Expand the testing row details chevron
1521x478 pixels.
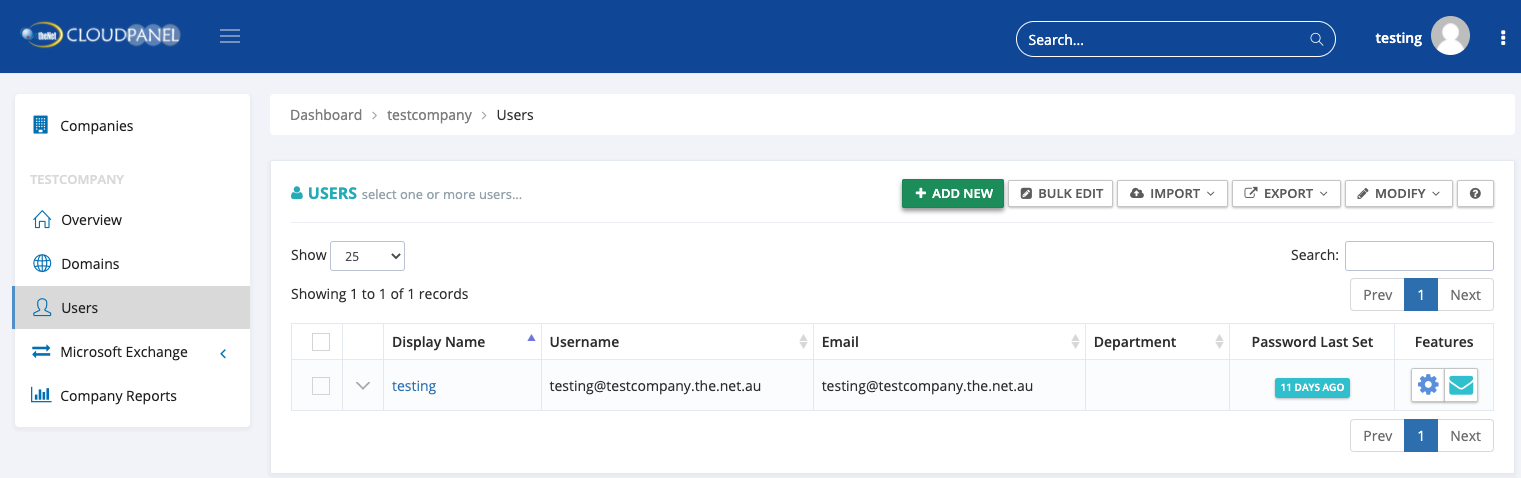(x=363, y=385)
